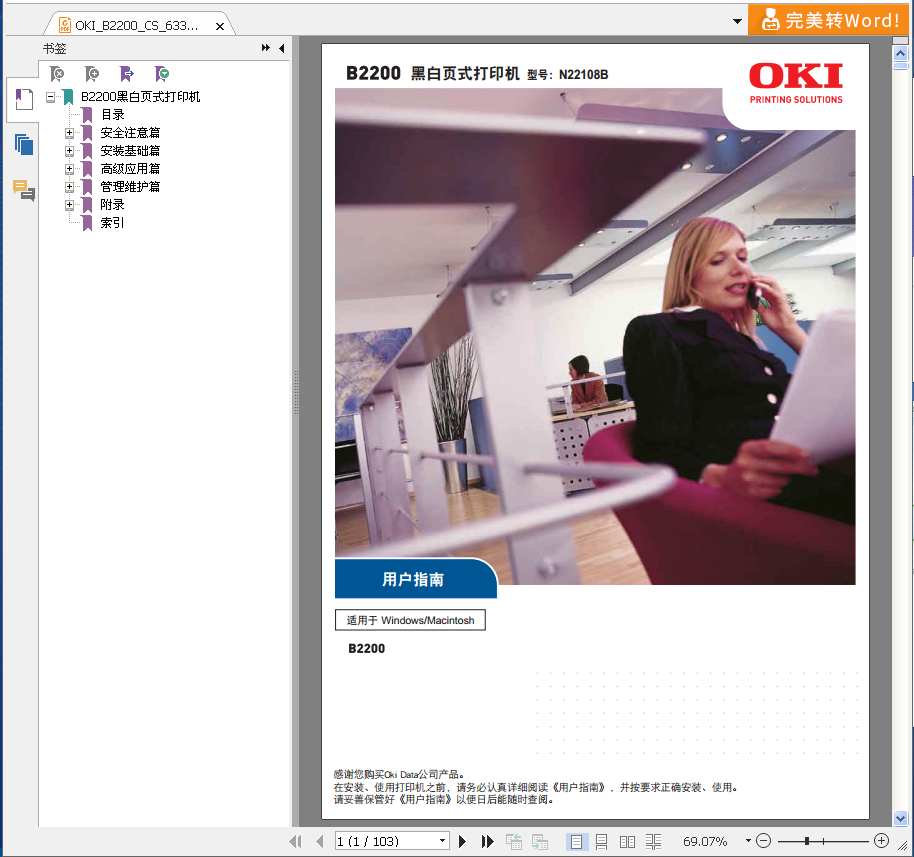Open the tab list dropdown arrow
This screenshot has width=914, height=857.
pyautogui.click(x=737, y=21)
